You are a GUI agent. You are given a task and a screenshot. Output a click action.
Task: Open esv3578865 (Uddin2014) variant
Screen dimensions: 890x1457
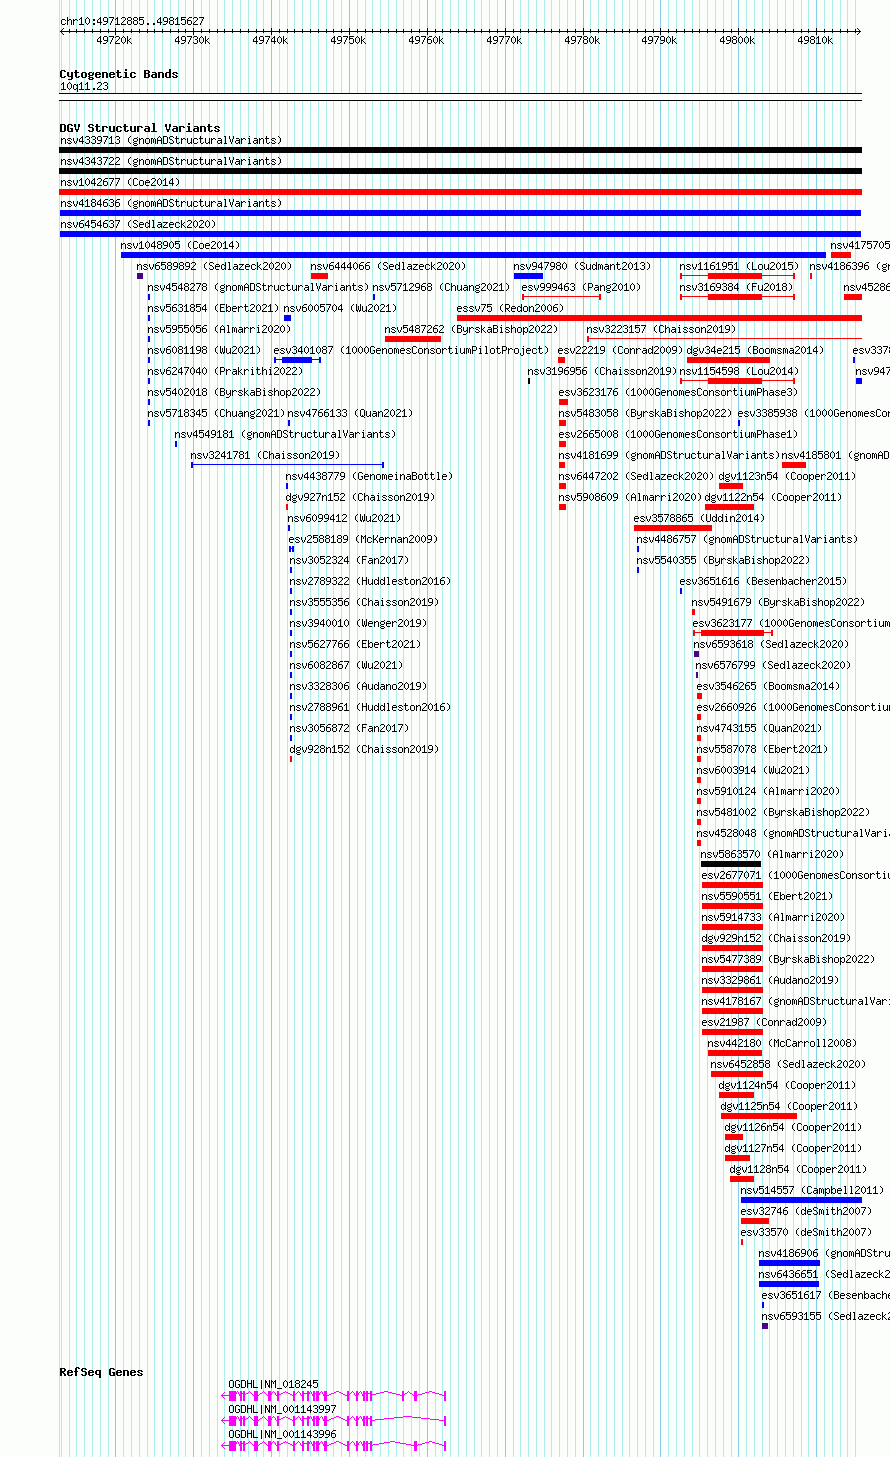coord(699,518)
